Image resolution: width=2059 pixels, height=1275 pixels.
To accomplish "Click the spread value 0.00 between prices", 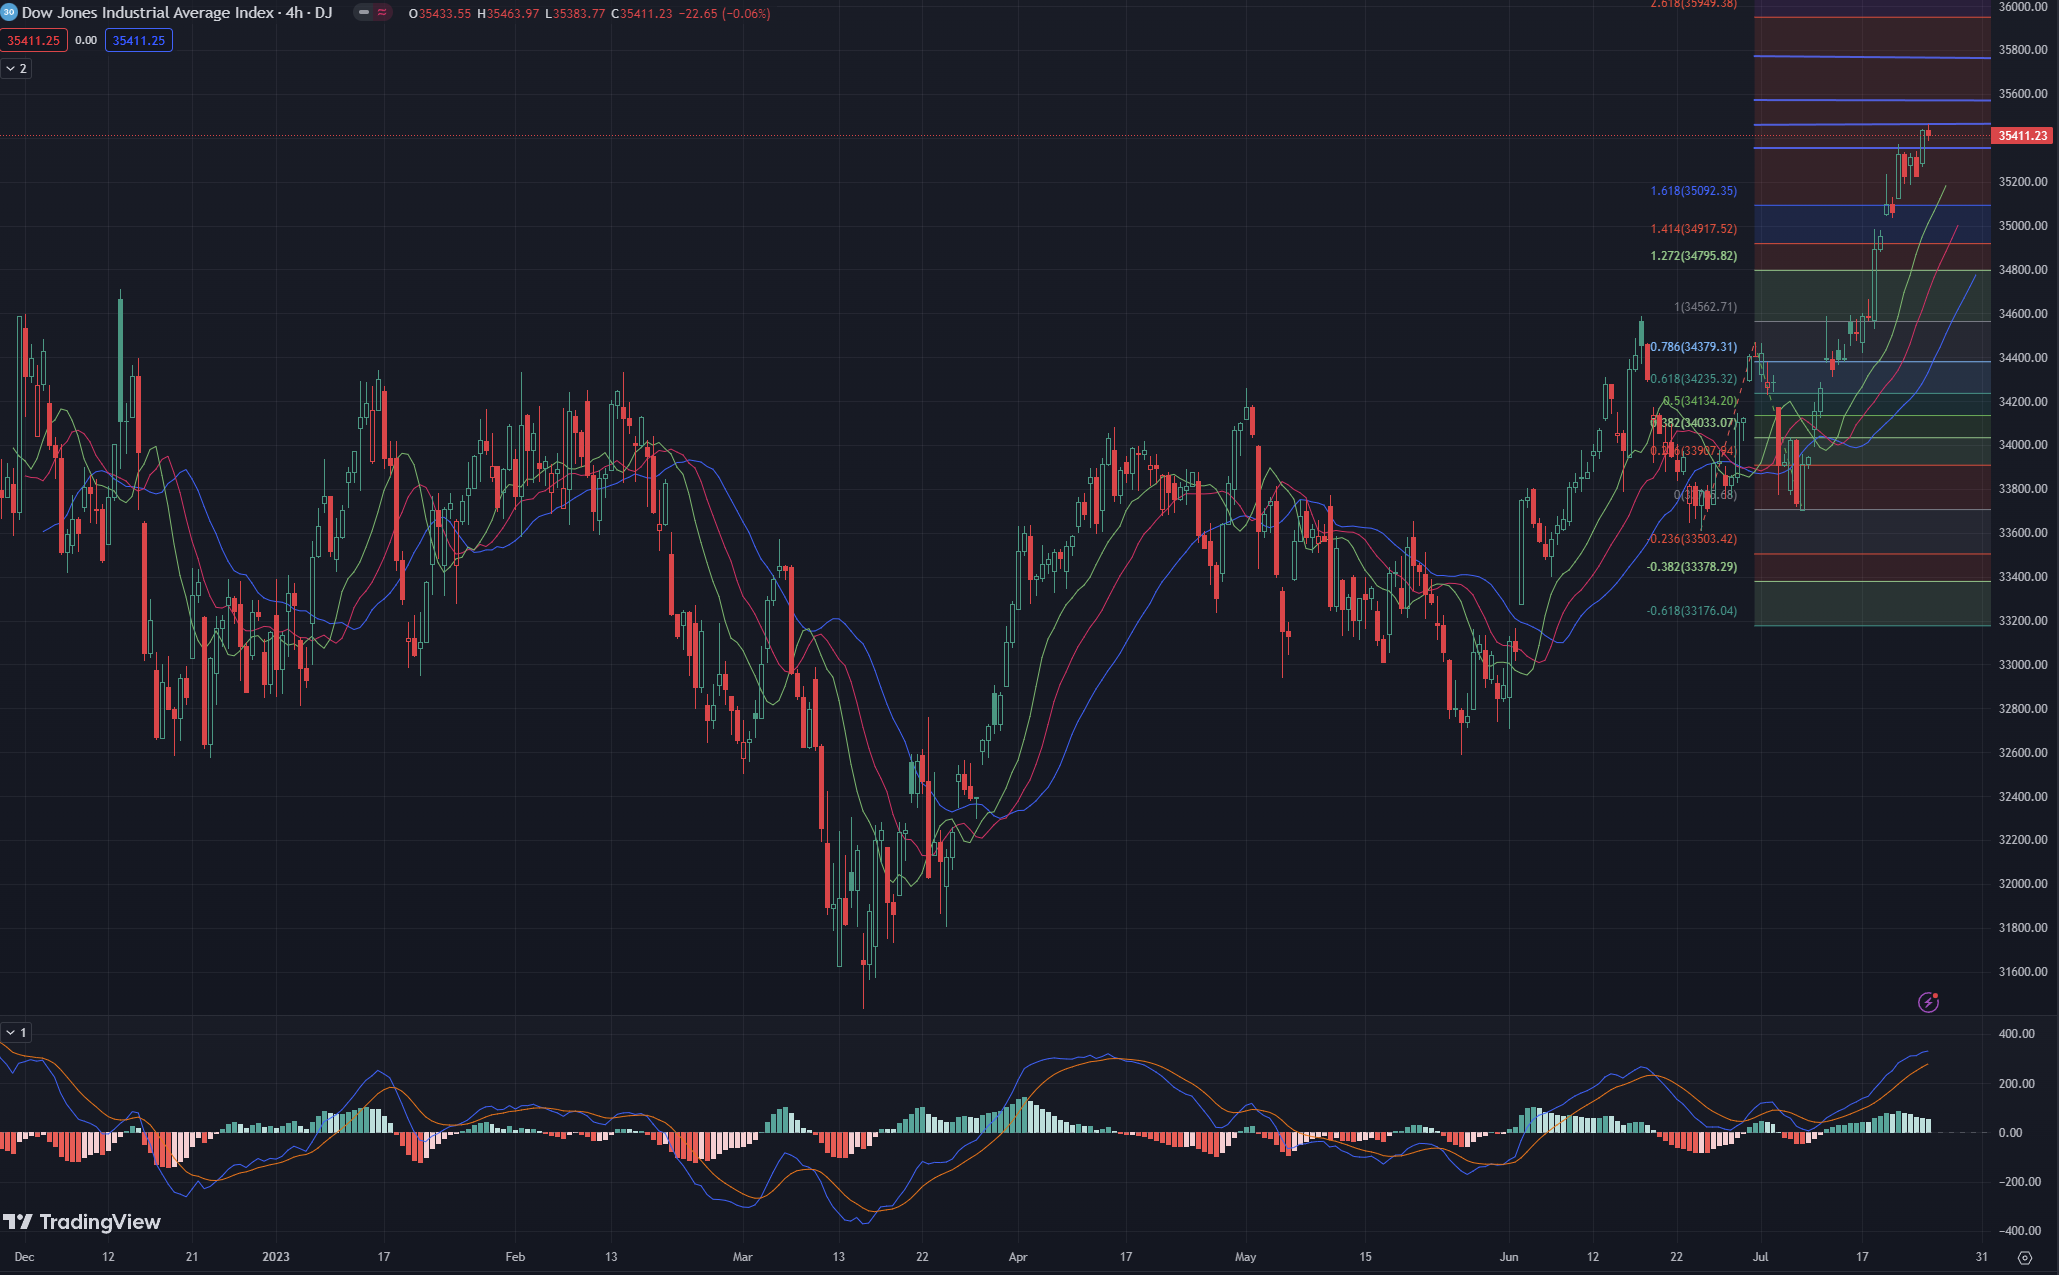I will tap(86, 41).
